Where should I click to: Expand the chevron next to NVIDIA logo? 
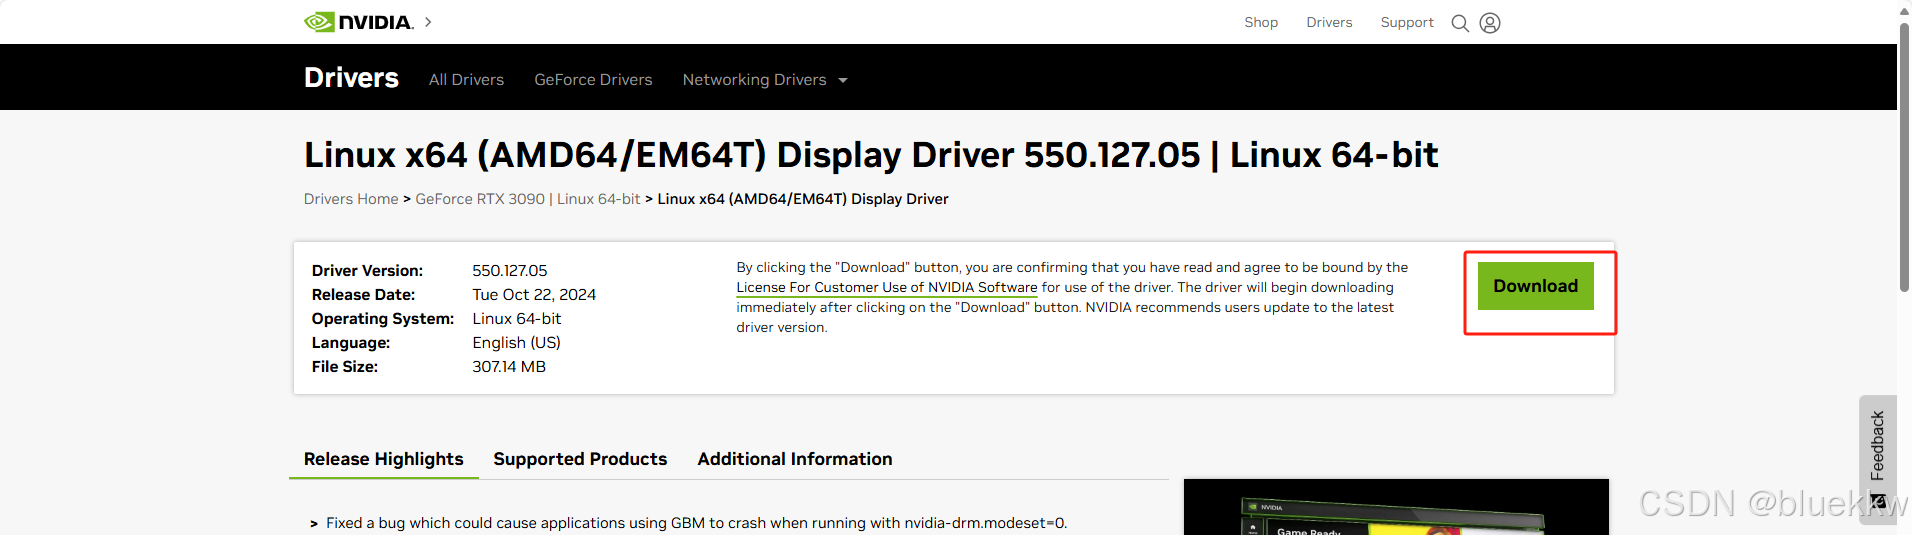click(428, 22)
